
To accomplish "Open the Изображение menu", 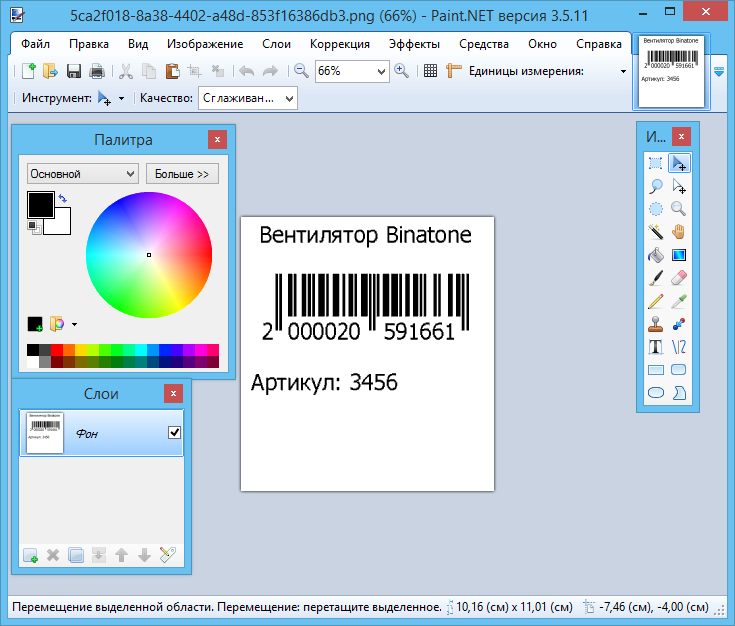I will (x=205, y=44).
